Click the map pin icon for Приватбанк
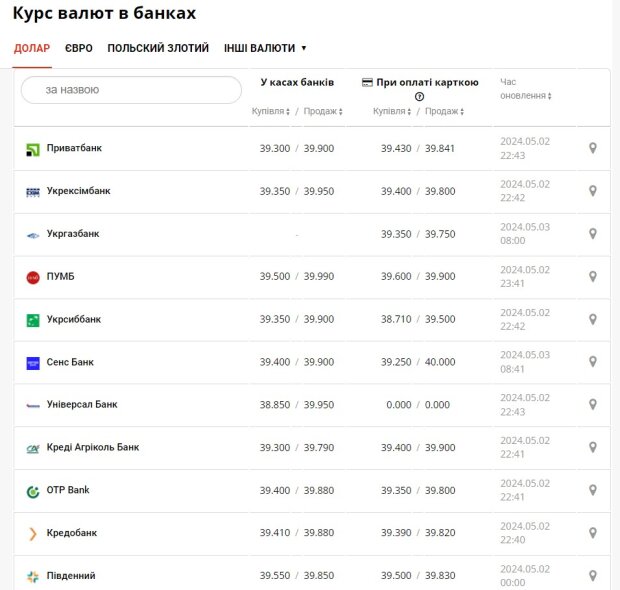 [x=592, y=149]
